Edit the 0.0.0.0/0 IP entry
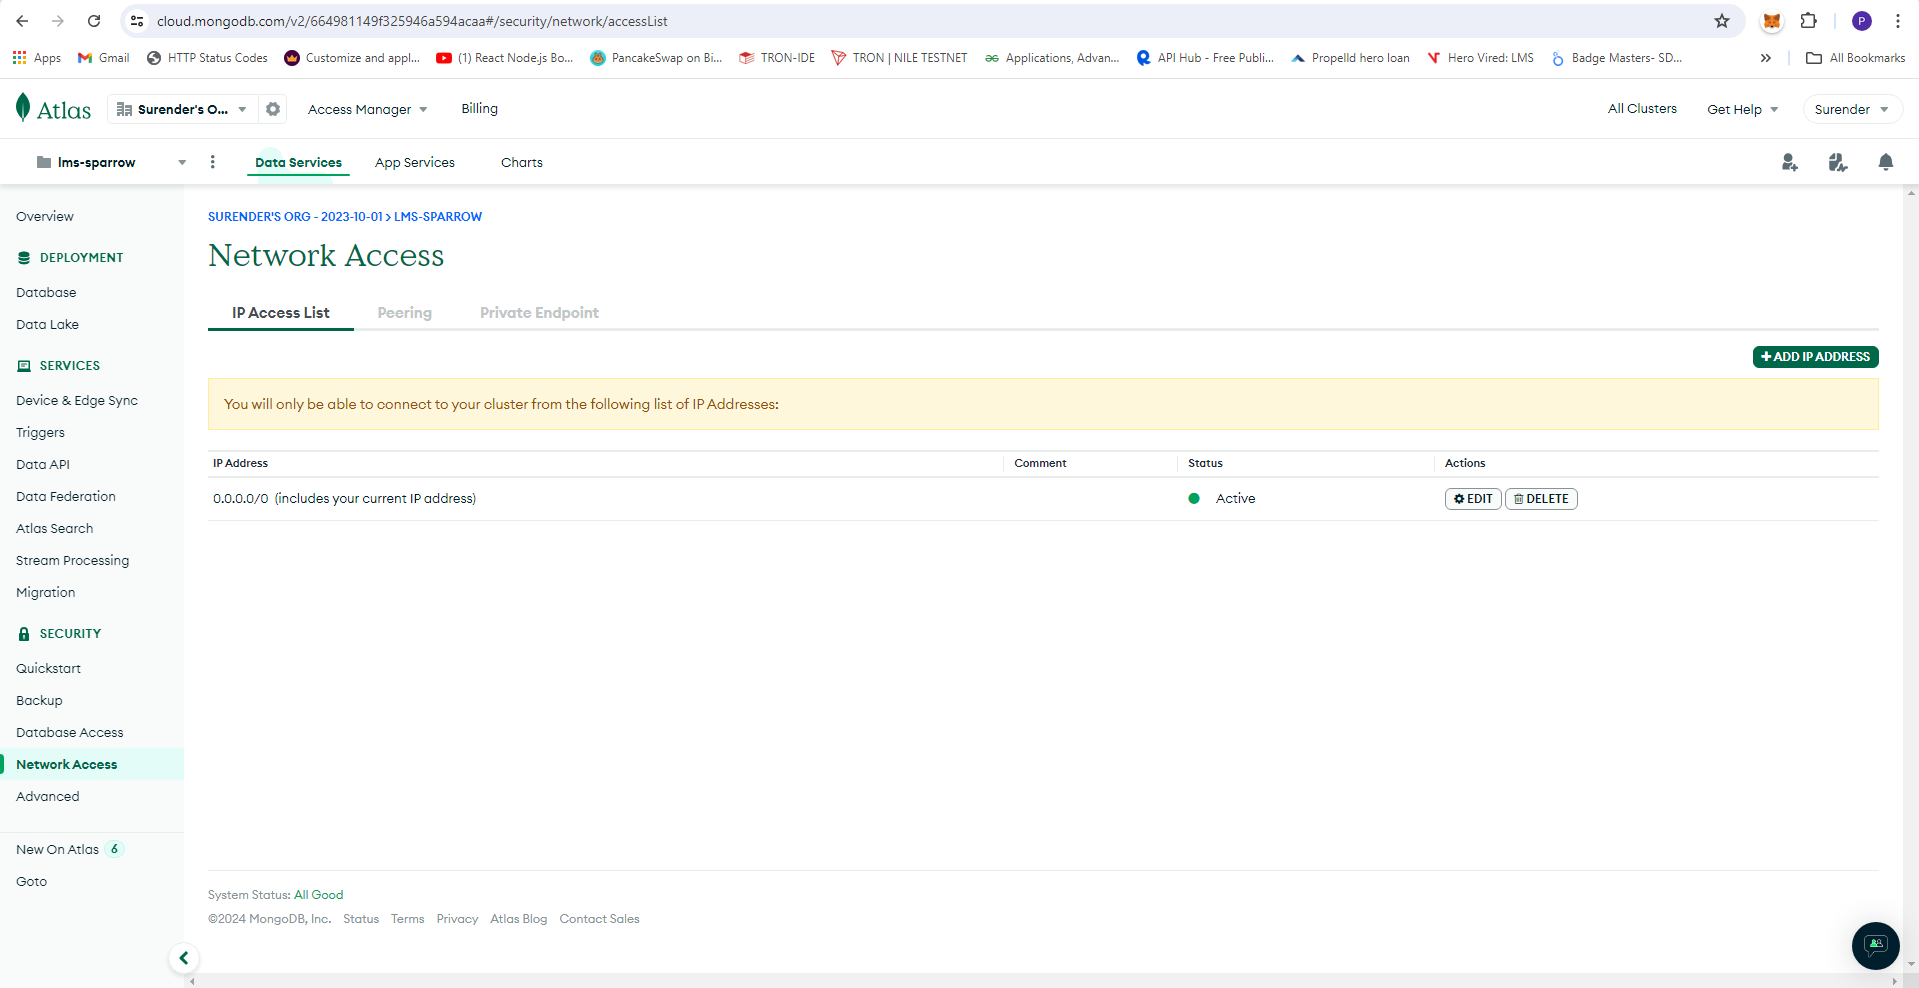Image resolution: width=1919 pixels, height=988 pixels. pyautogui.click(x=1473, y=499)
